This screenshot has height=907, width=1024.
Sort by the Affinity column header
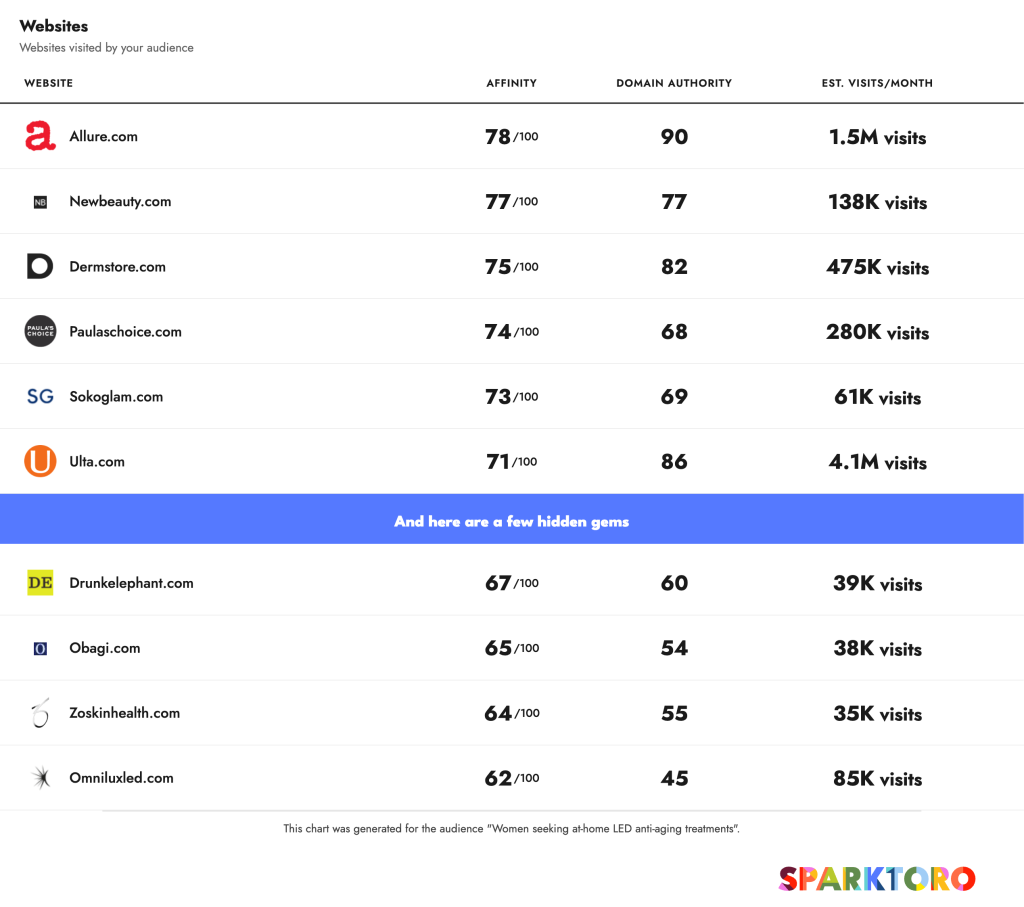(511, 83)
